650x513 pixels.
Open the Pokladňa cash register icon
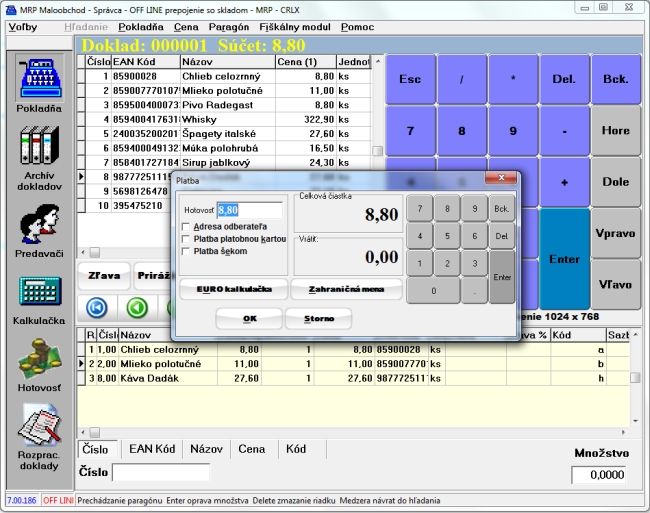pyautogui.click(x=39, y=76)
